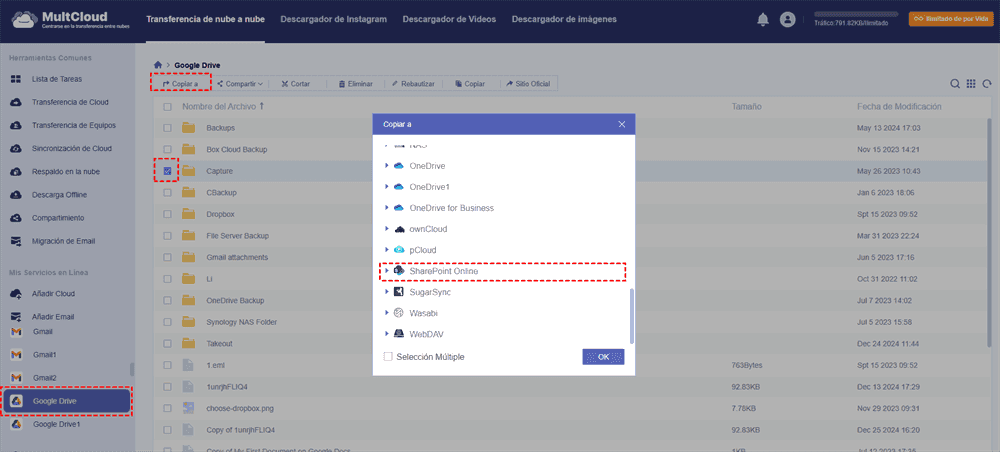
Task: Refresh the file list icon
Action: (x=987, y=84)
